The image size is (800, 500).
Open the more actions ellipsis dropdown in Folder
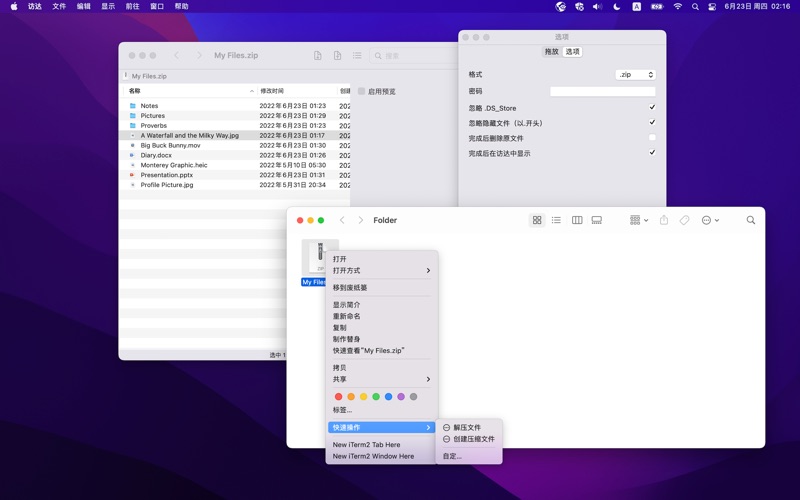710,220
